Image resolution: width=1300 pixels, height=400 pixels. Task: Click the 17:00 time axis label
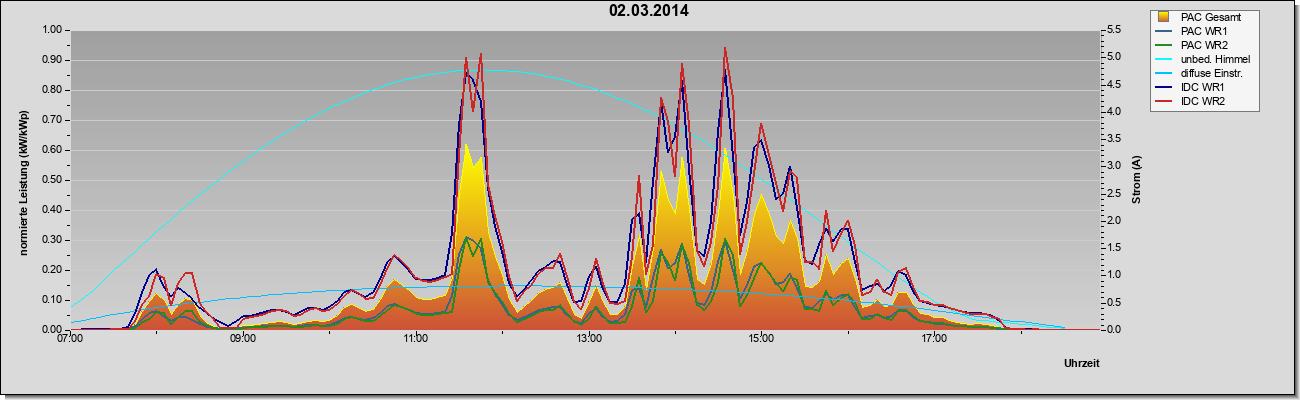click(x=934, y=340)
